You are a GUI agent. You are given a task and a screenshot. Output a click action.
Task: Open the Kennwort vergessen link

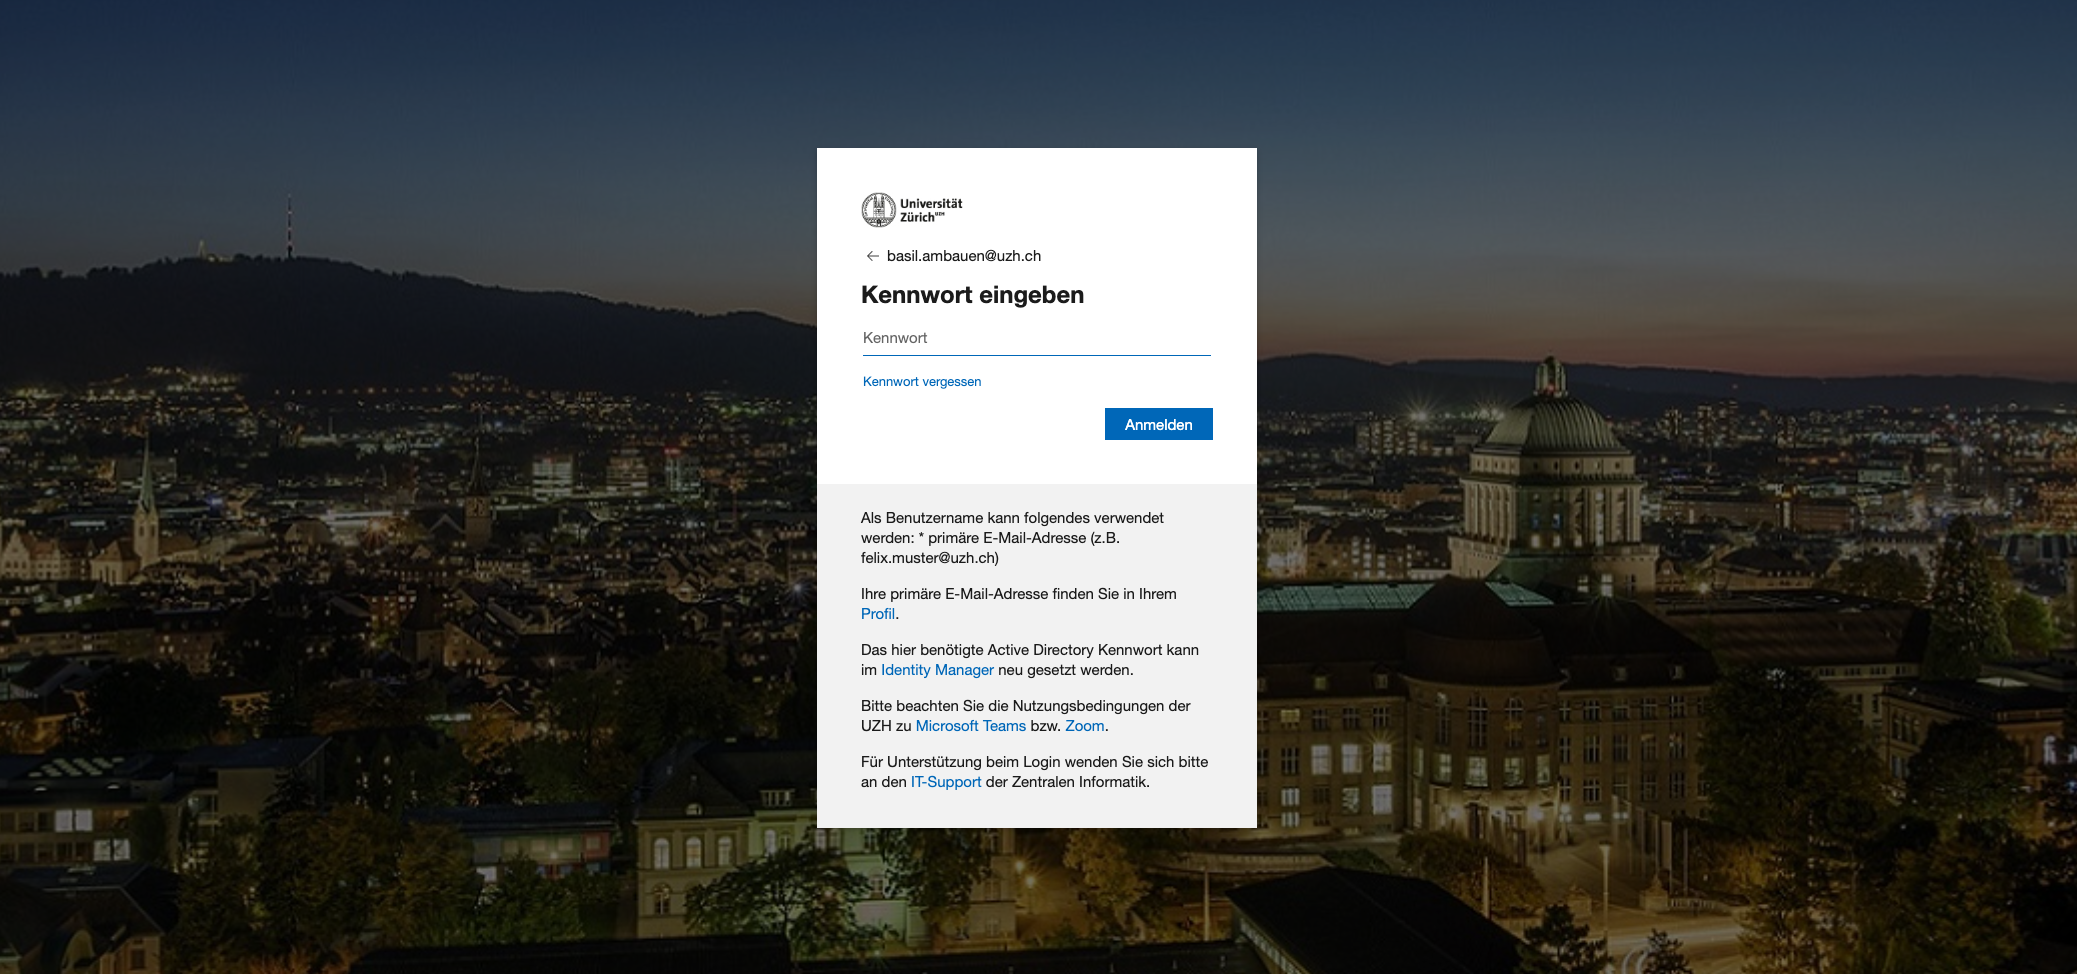921,382
